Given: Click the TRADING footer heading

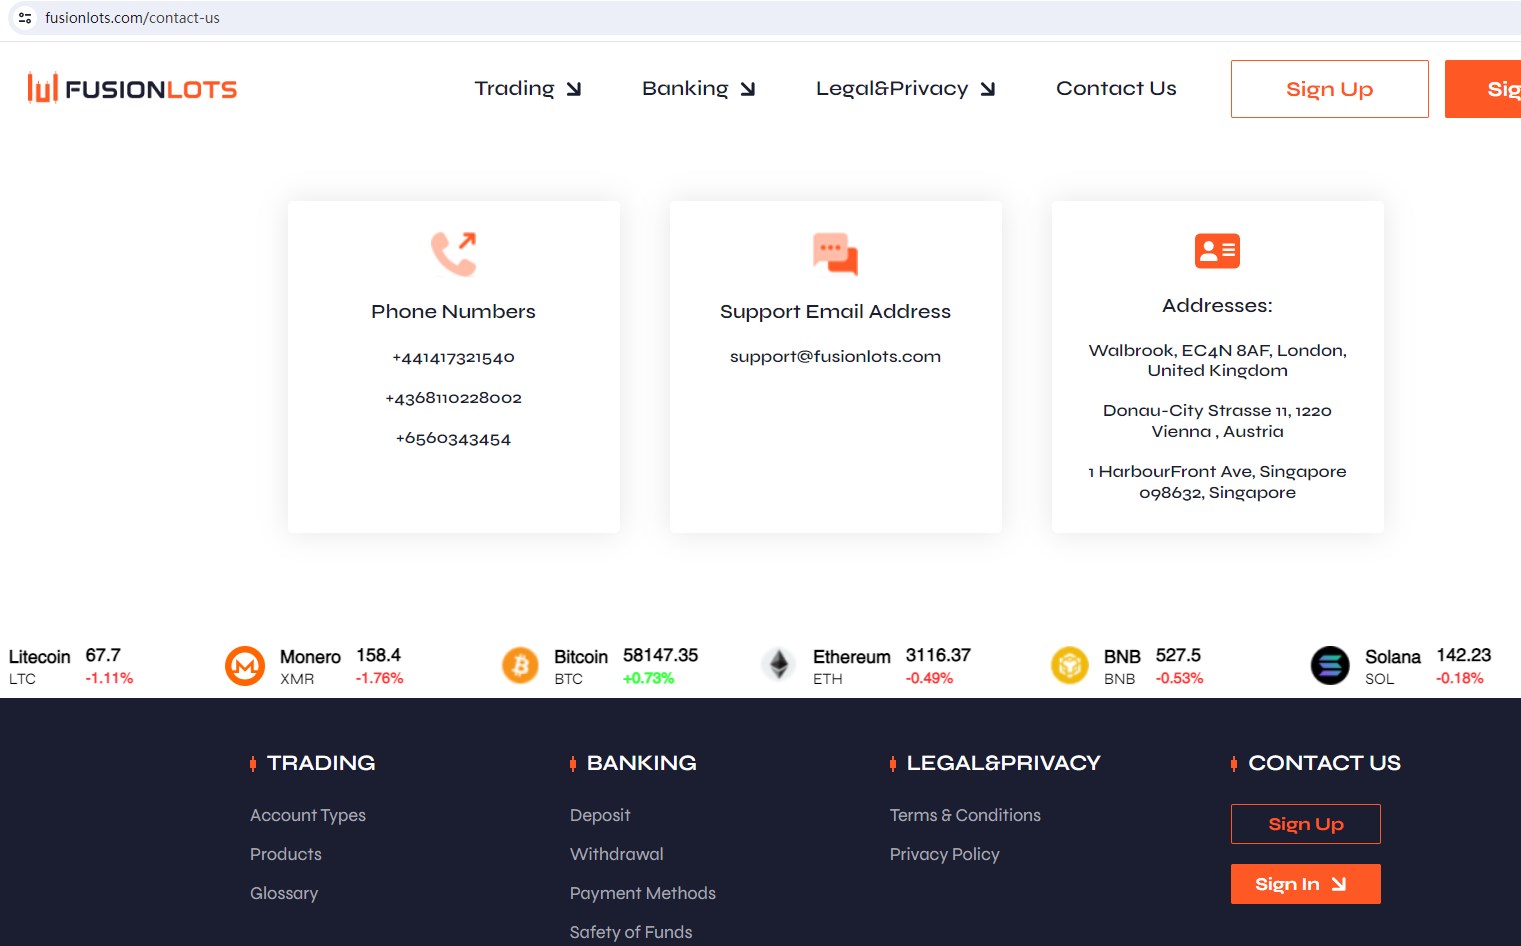Looking at the screenshot, I should coord(321,763).
